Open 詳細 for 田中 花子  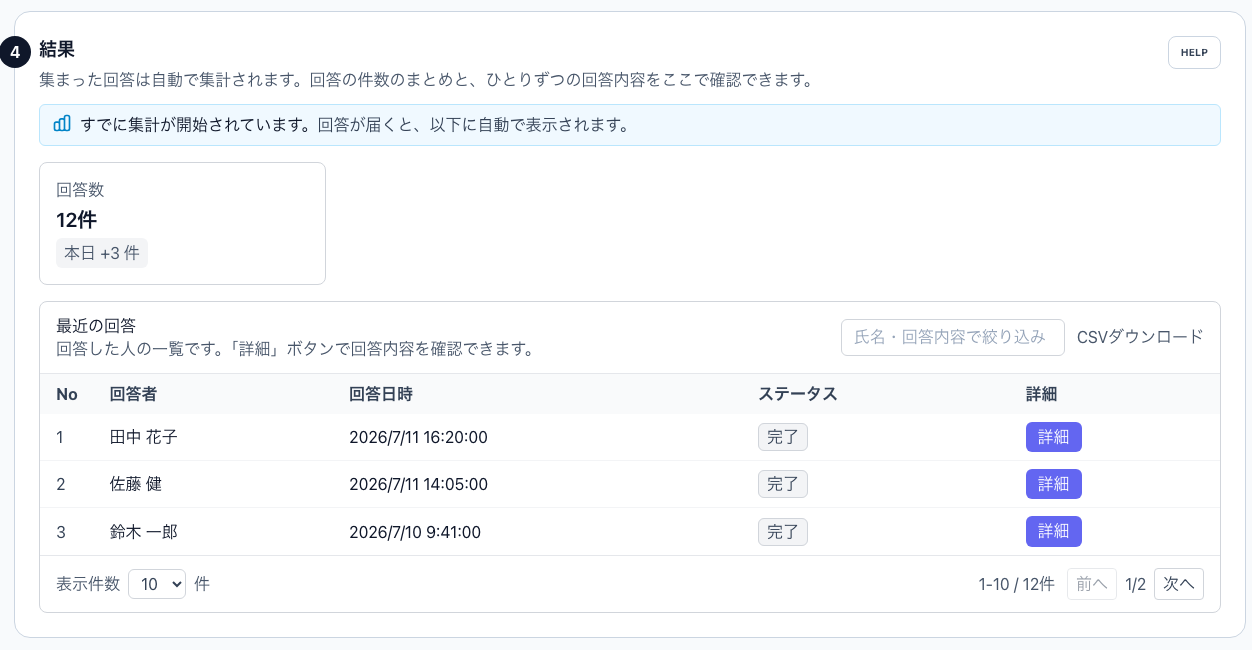coord(1054,437)
